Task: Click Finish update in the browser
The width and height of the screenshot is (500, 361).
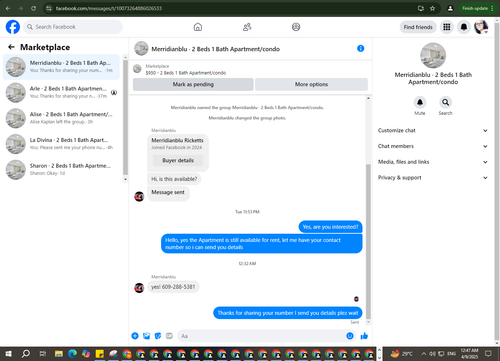Action: (477, 8)
